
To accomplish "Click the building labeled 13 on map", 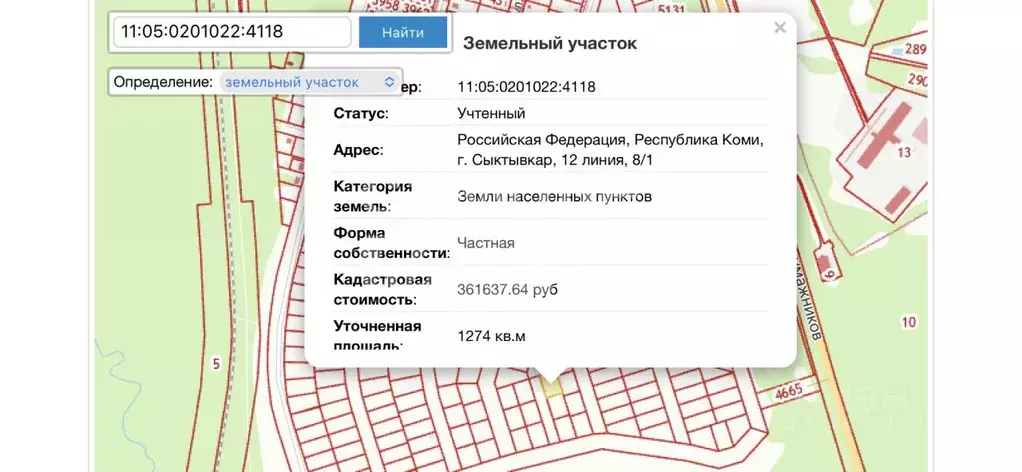I will point(903,153).
